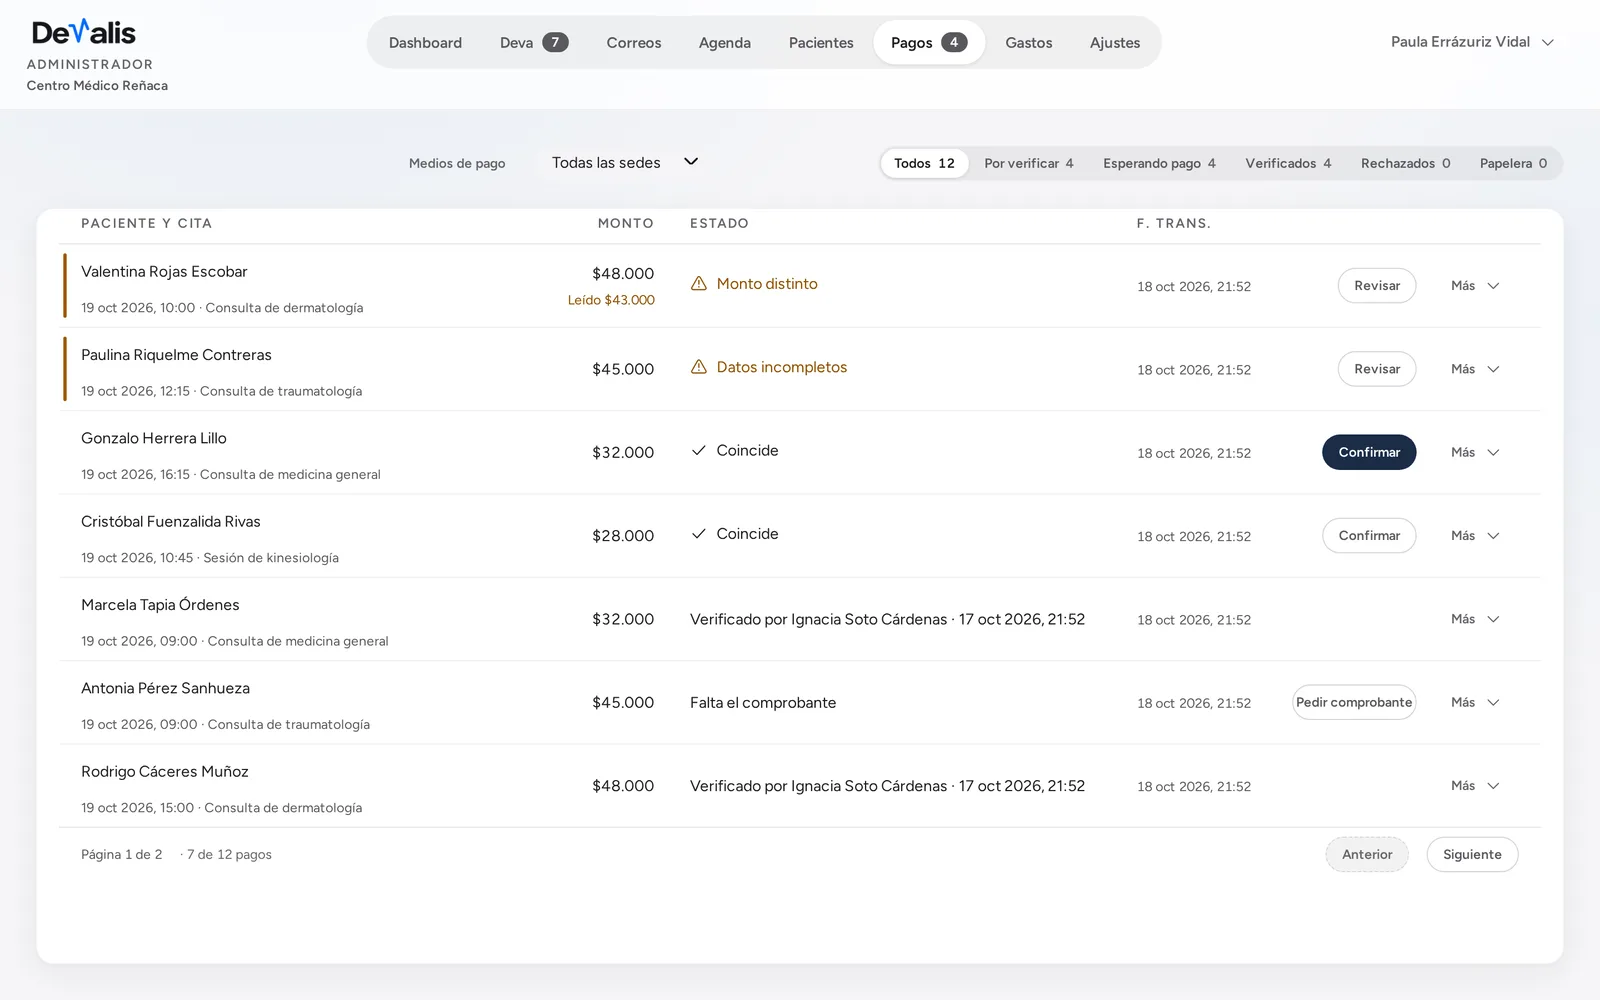
Task: Expand Más menu for Antonia Pérez Sanhueza
Action: pos(1475,702)
